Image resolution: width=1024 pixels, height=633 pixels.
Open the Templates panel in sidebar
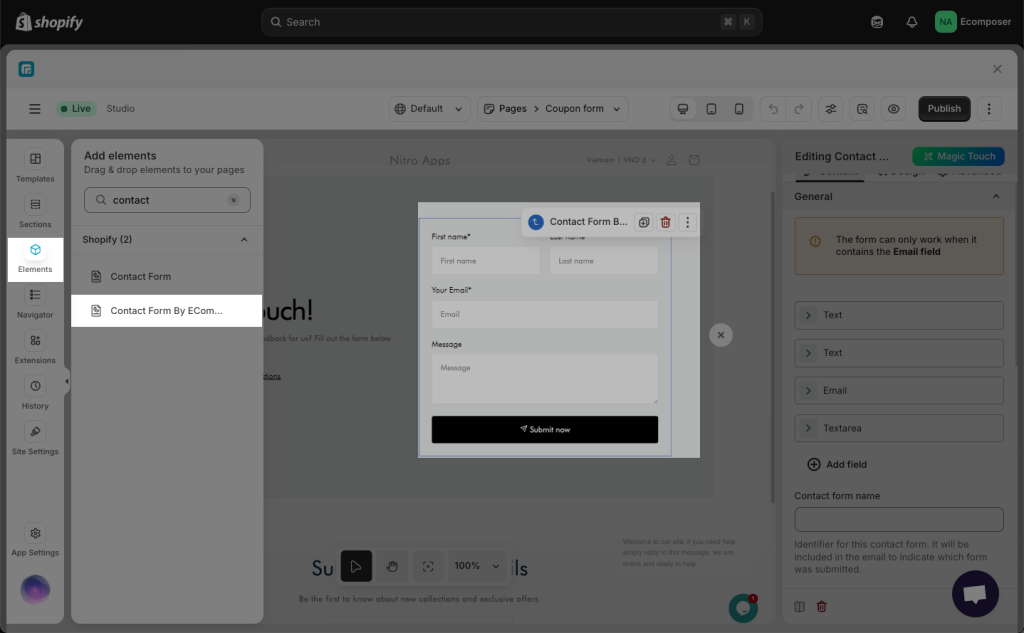pos(35,166)
